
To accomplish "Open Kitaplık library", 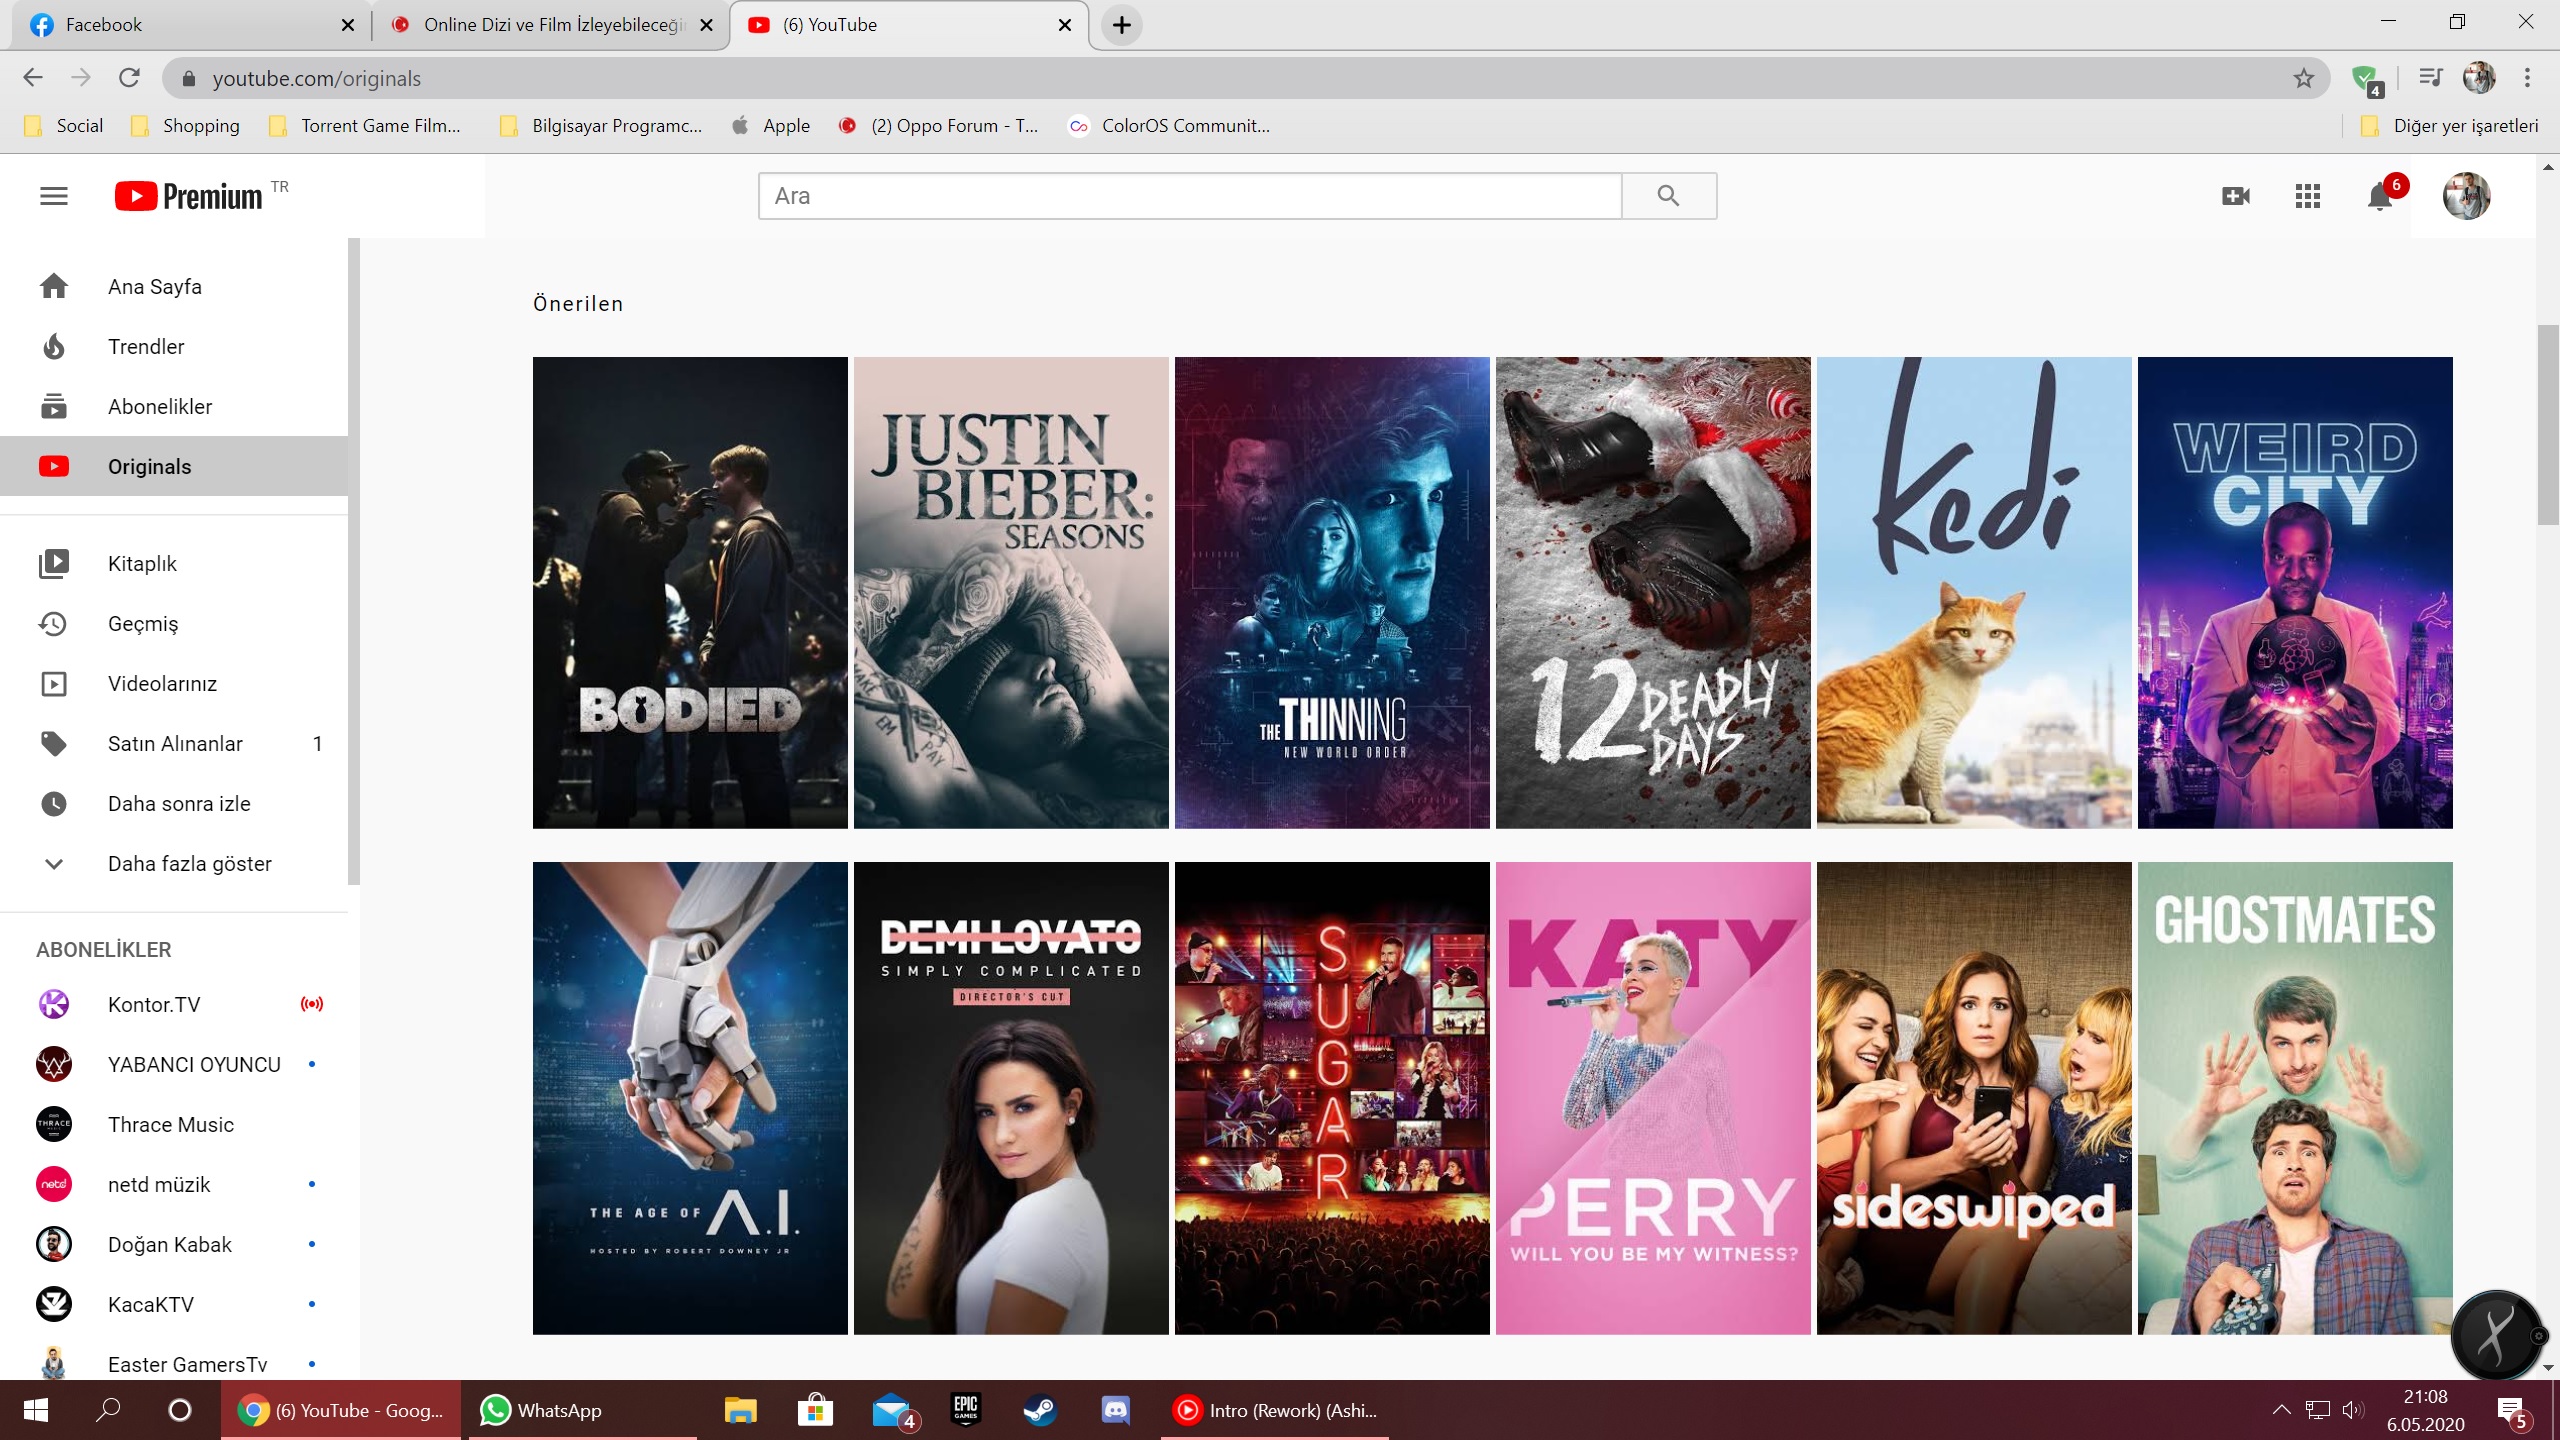I will click(x=174, y=564).
